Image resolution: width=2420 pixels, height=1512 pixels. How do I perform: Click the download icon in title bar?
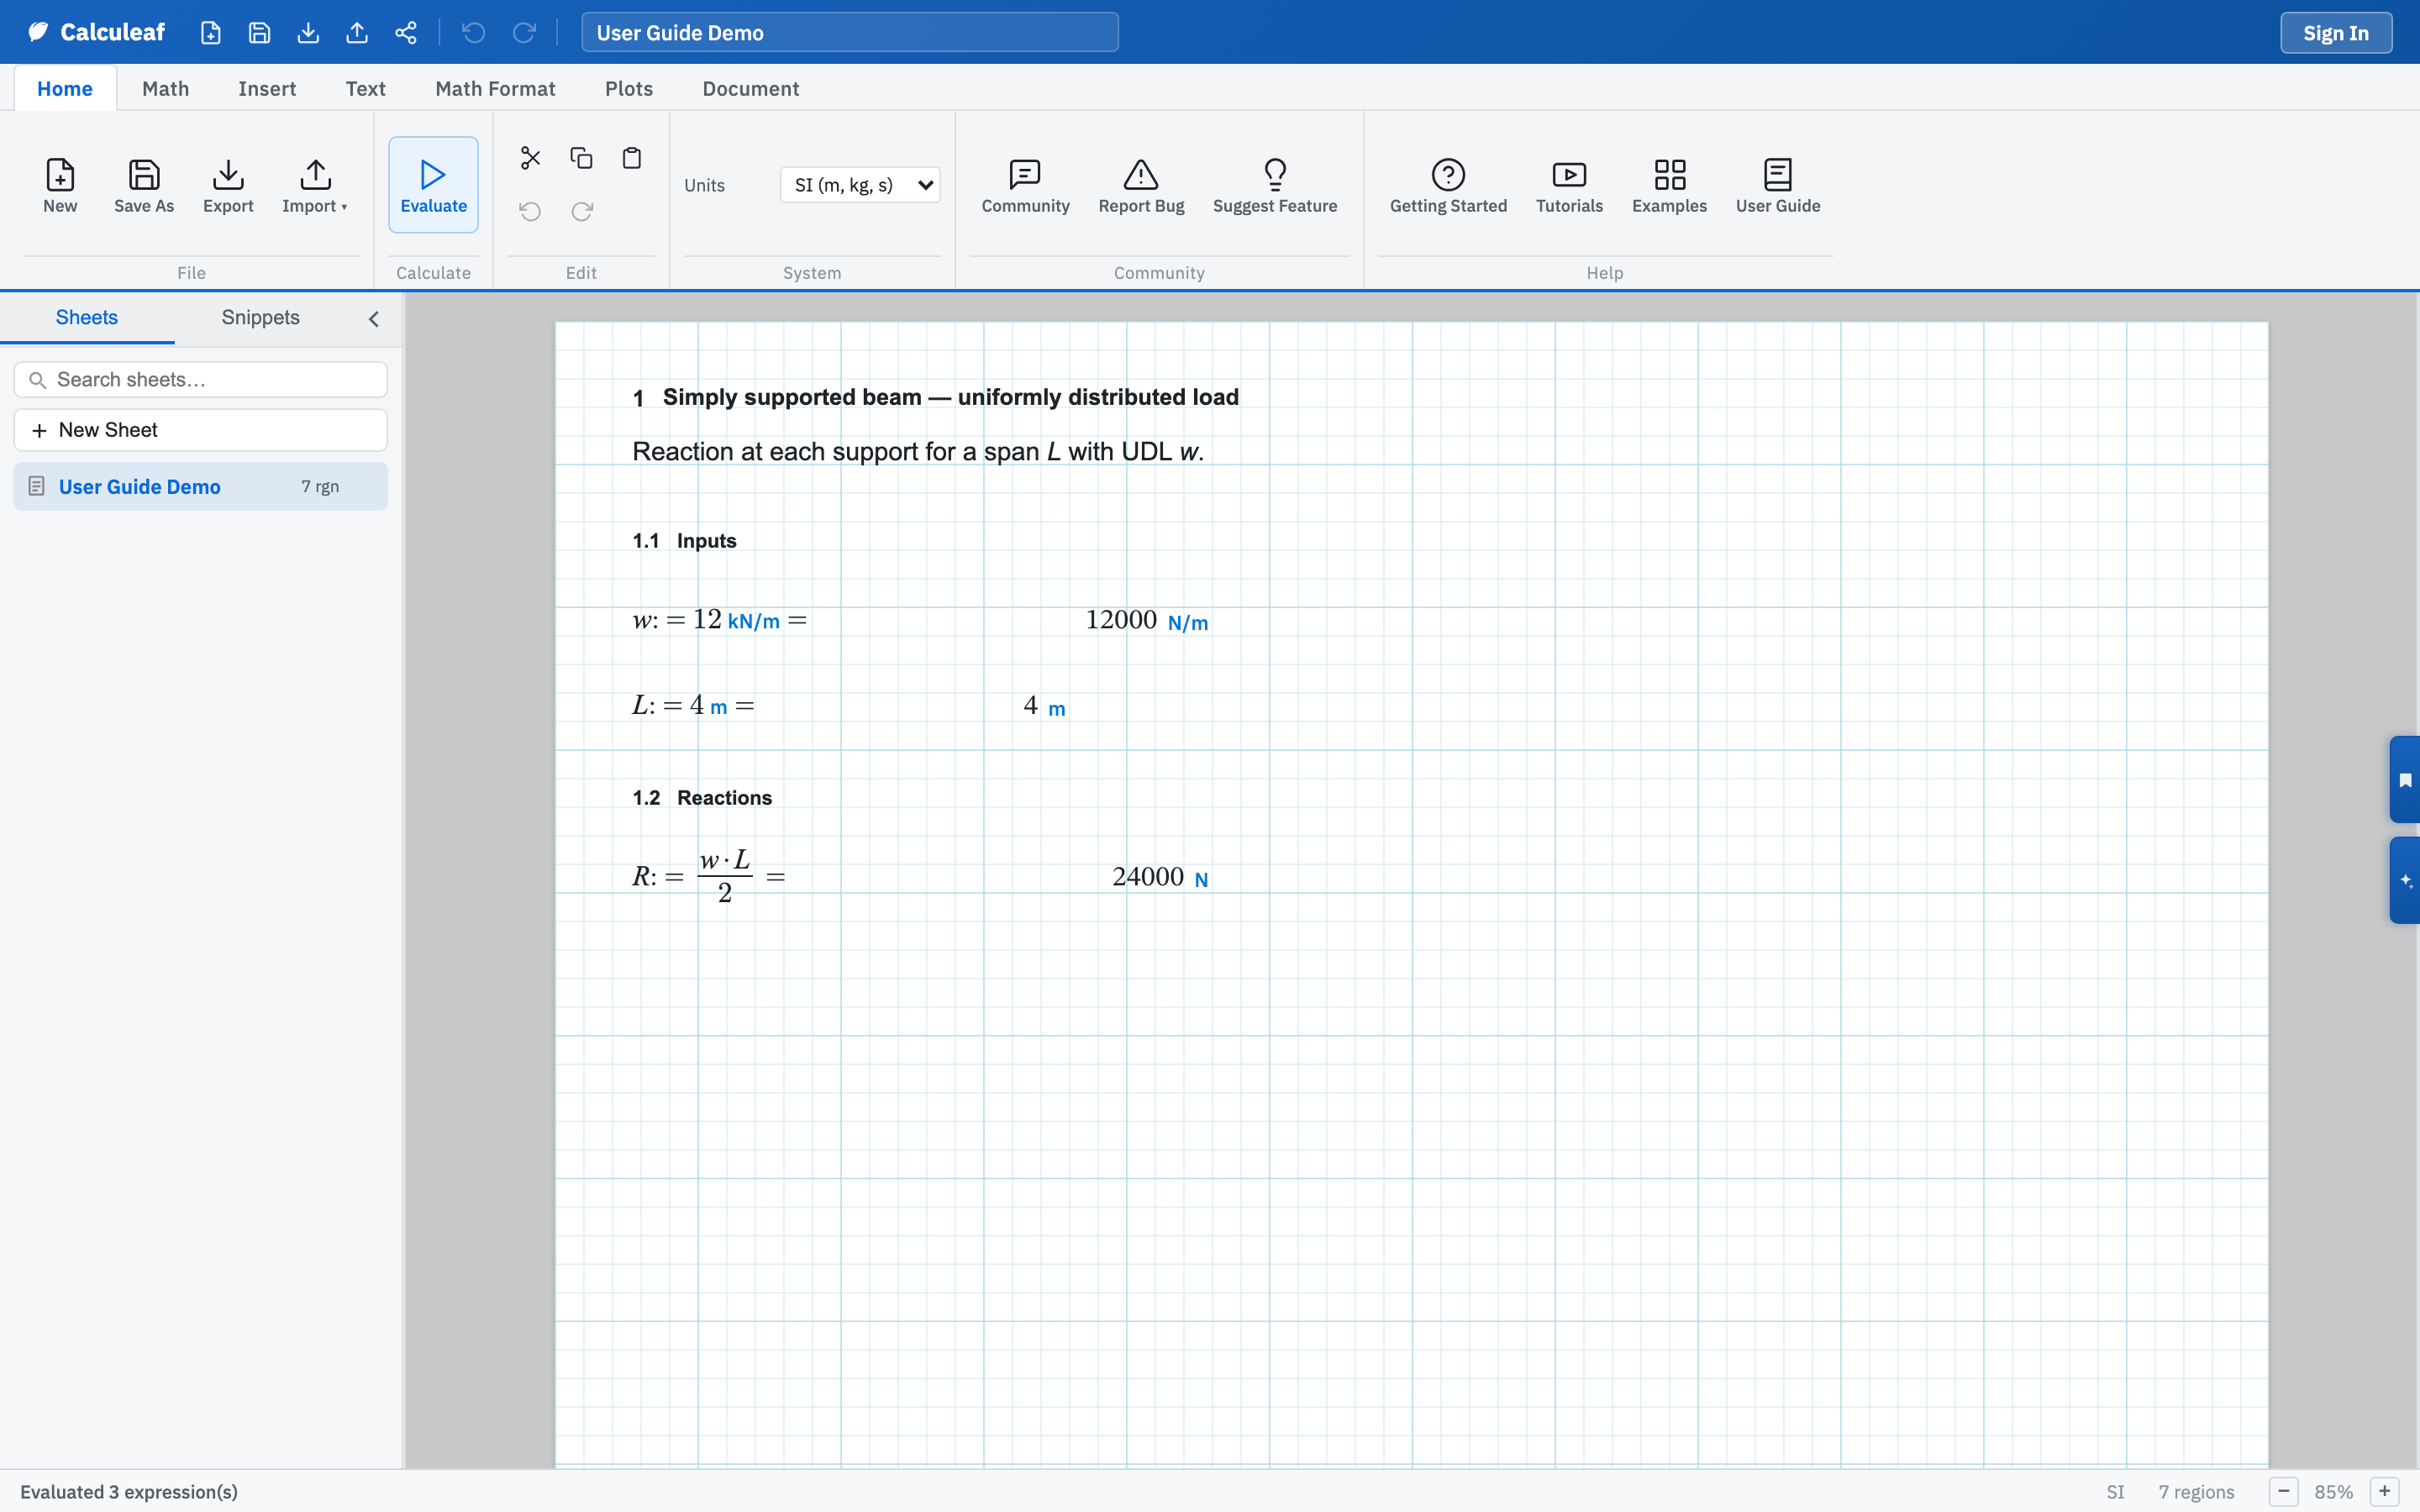(308, 33)
